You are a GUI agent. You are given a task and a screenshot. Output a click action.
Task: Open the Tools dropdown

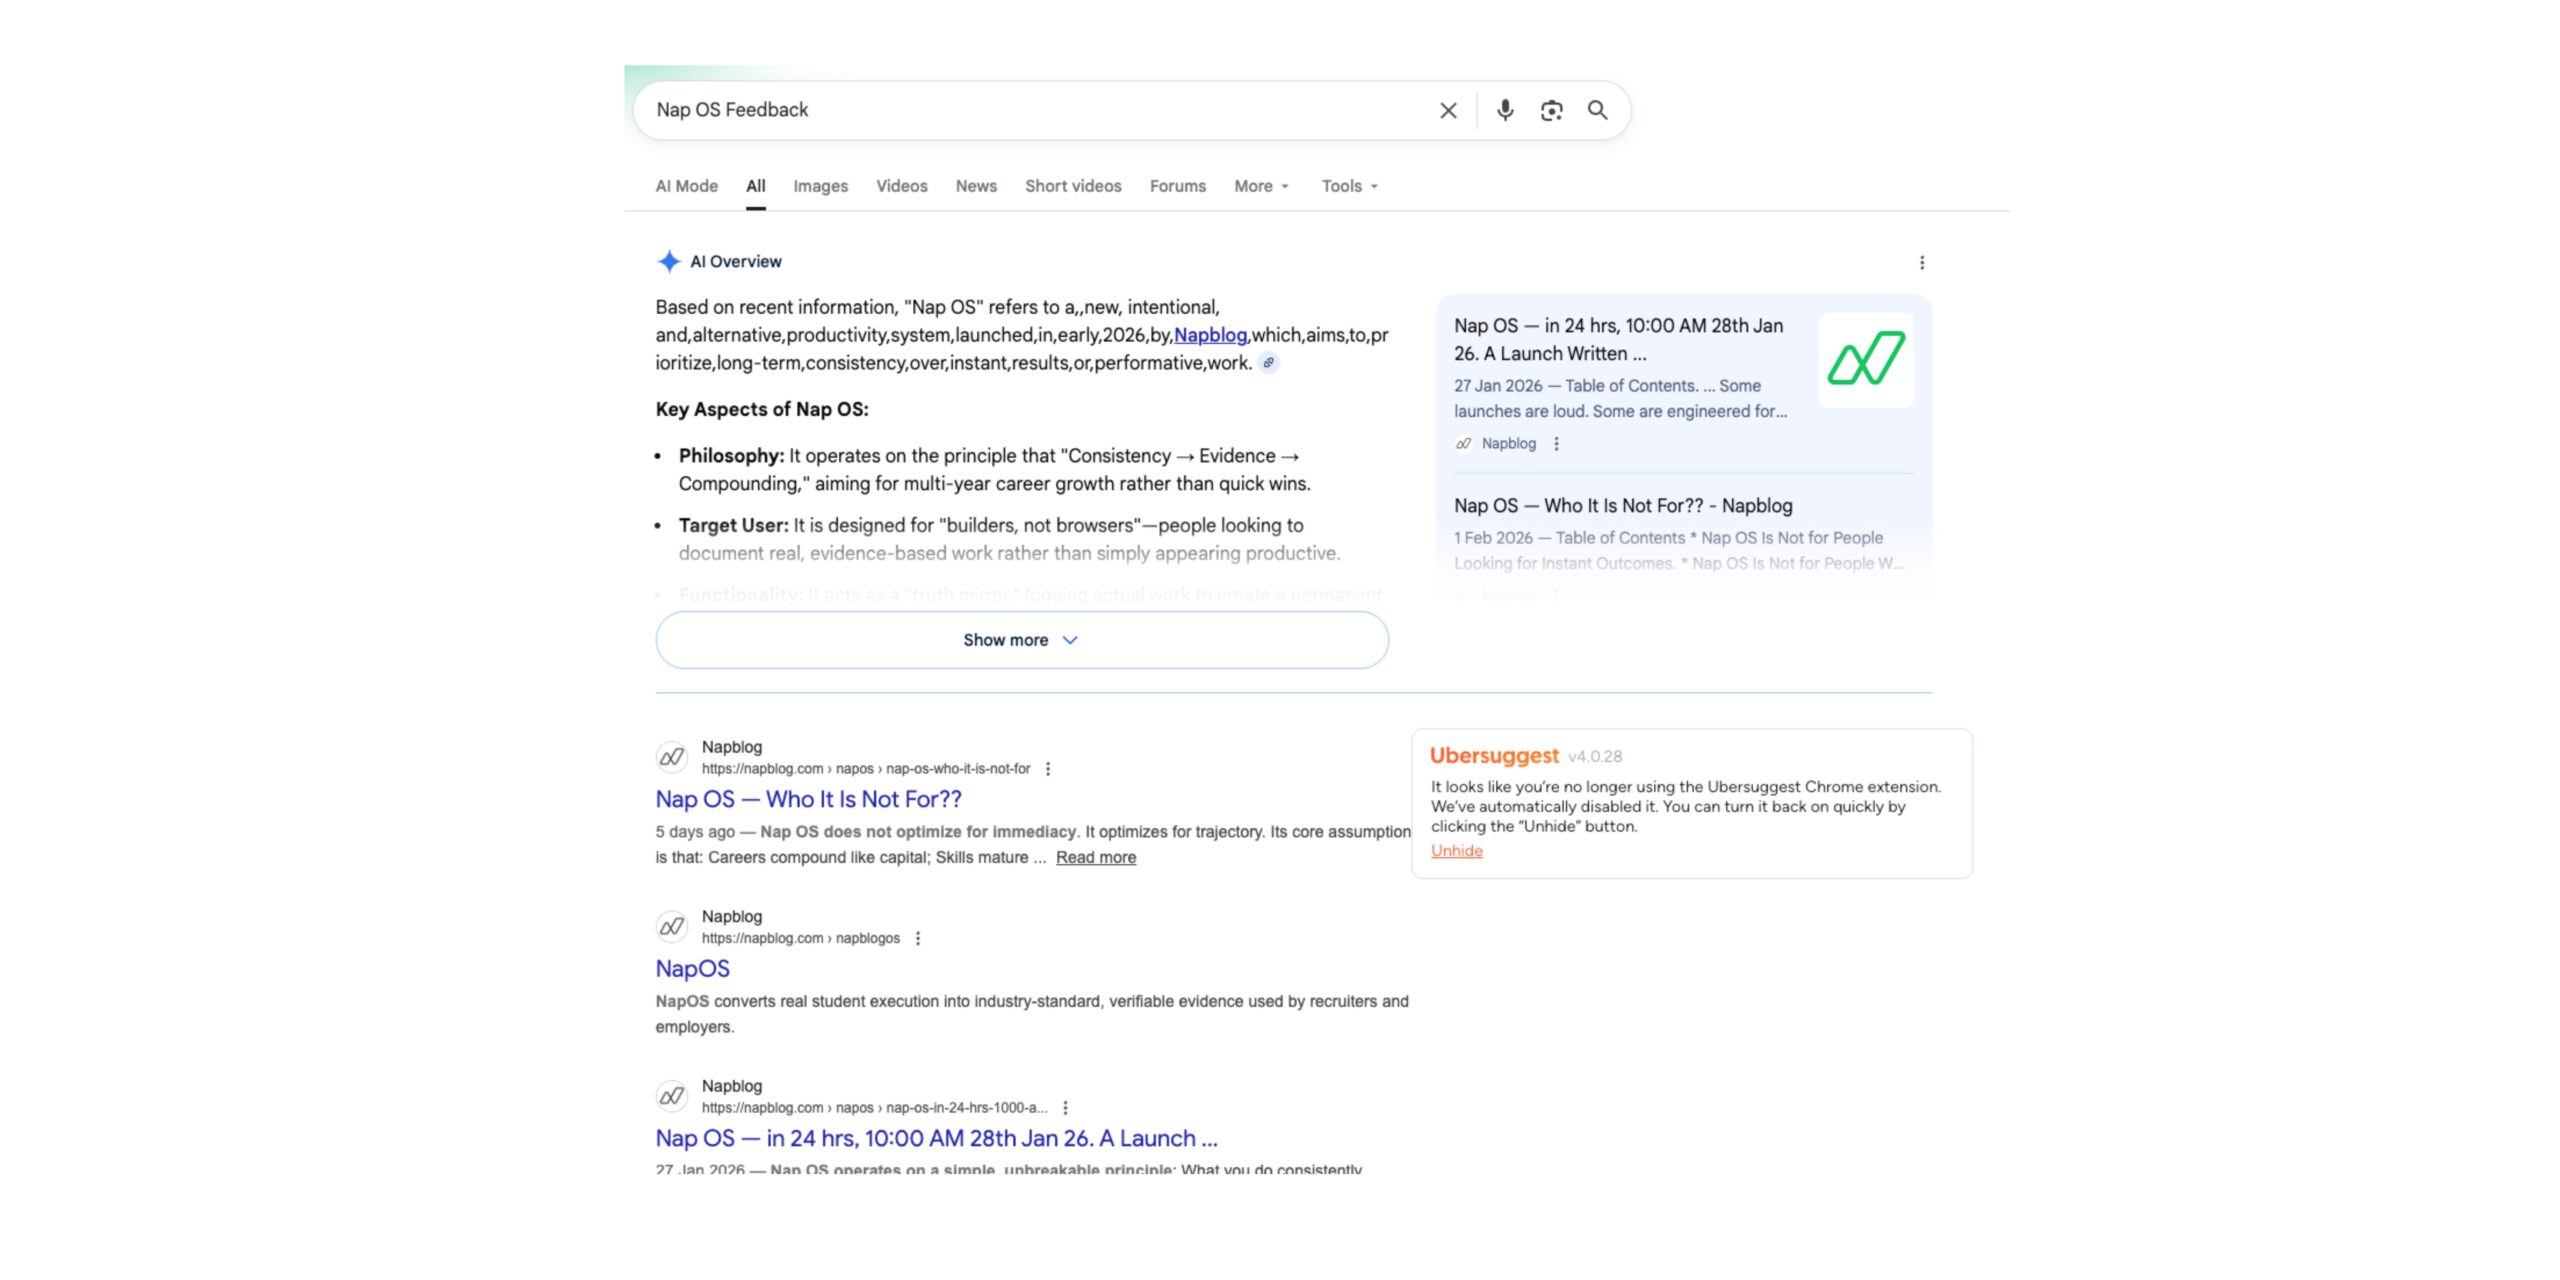click(1347, 186)
